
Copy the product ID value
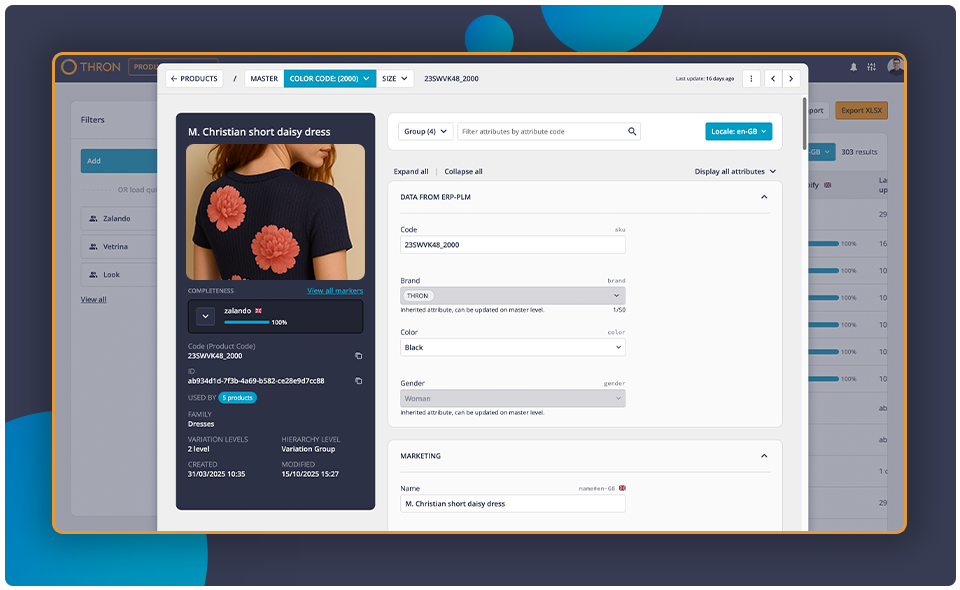(359, 381)
